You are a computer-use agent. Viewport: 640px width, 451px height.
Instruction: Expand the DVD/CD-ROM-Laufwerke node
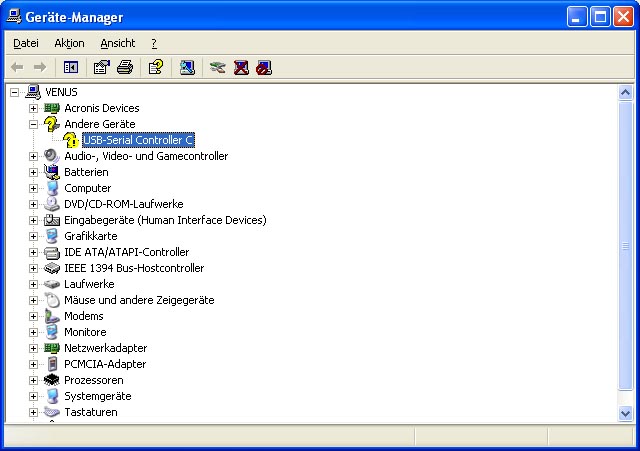point(33,204)
